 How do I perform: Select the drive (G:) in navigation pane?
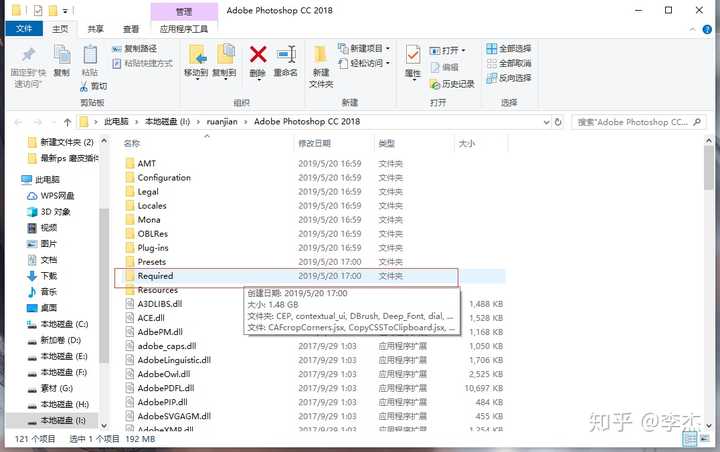tap(51, 388)
